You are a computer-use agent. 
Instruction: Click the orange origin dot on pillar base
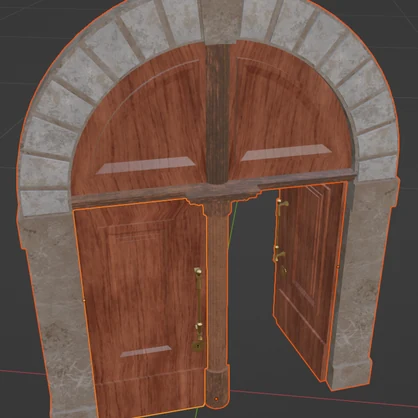point(216,399)
